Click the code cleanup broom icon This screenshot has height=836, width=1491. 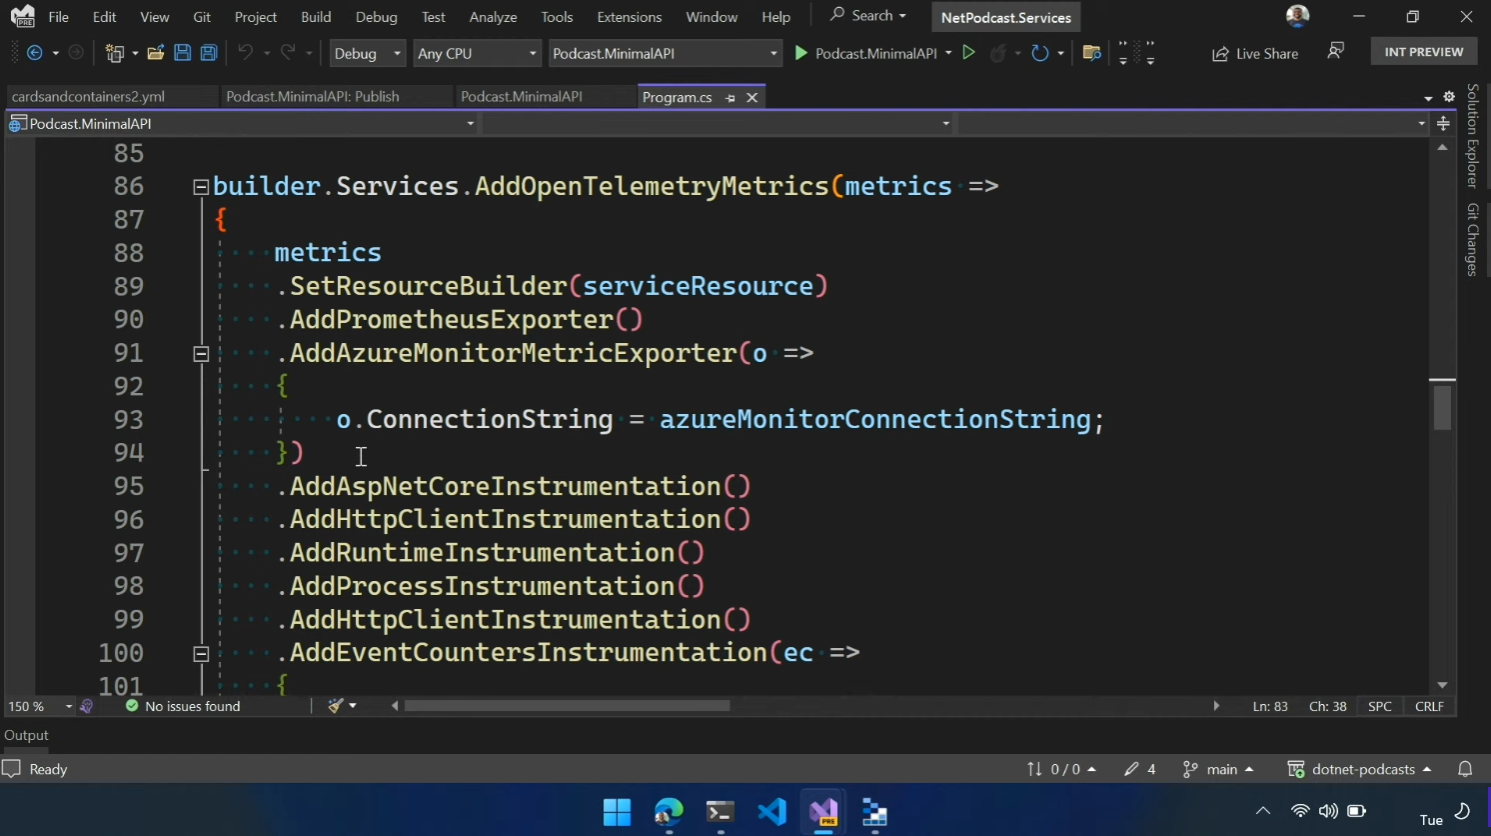point(336,706)
